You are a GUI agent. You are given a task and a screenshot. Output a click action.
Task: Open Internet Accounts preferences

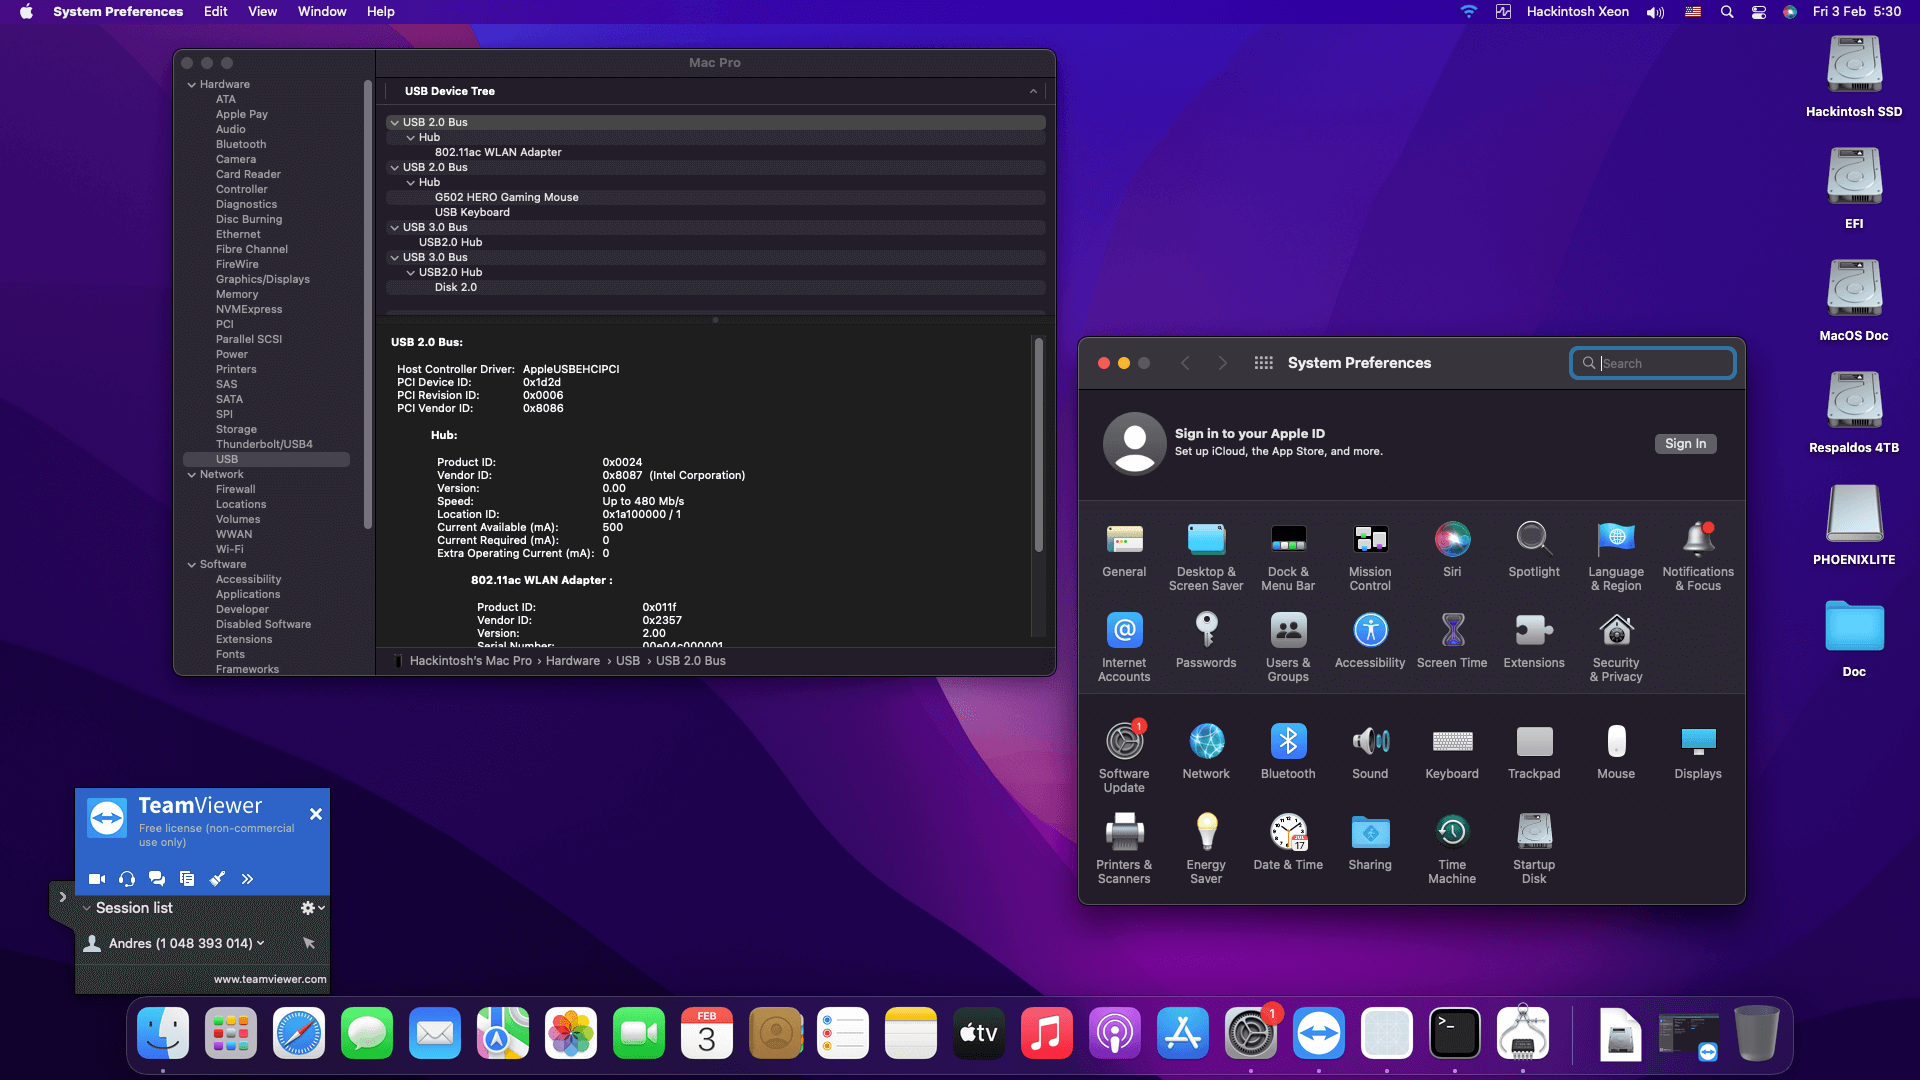coord(1124,648)
